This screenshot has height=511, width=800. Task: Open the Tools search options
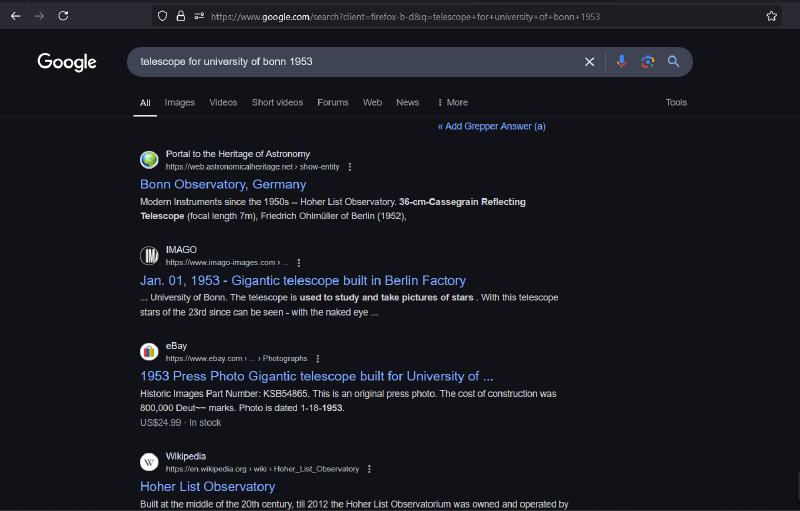pos(676,102)
